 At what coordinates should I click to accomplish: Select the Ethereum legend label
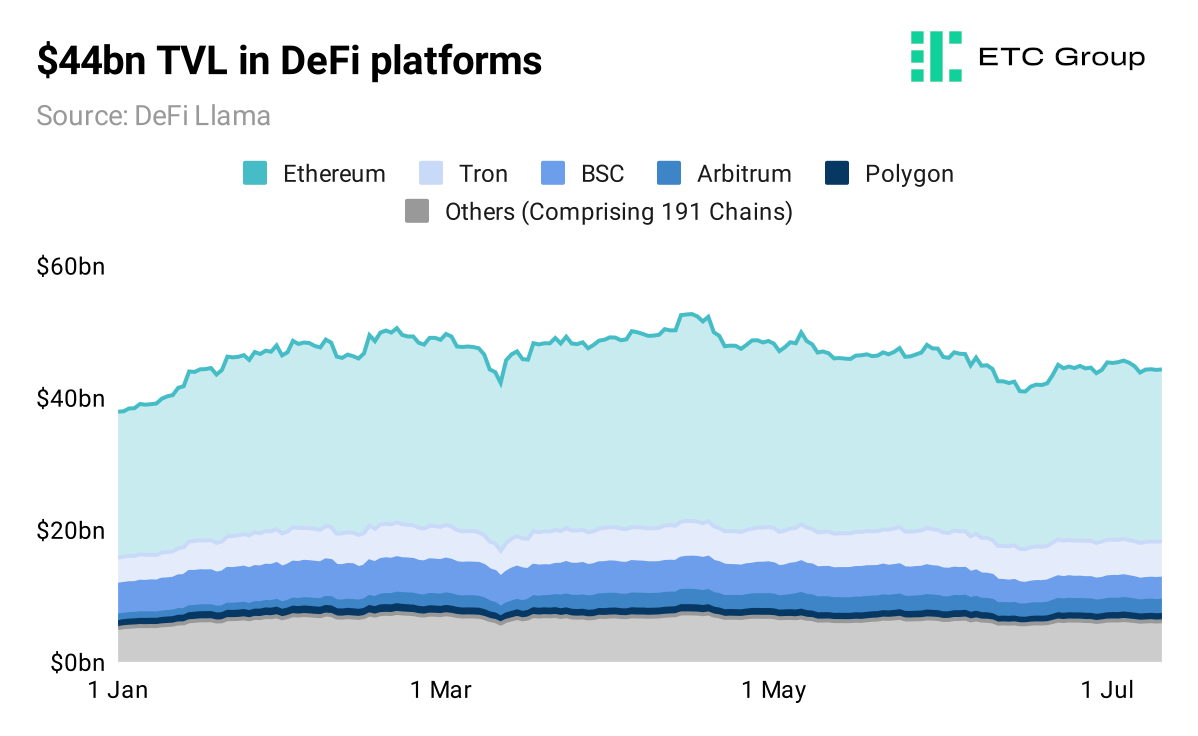[334, 173]
